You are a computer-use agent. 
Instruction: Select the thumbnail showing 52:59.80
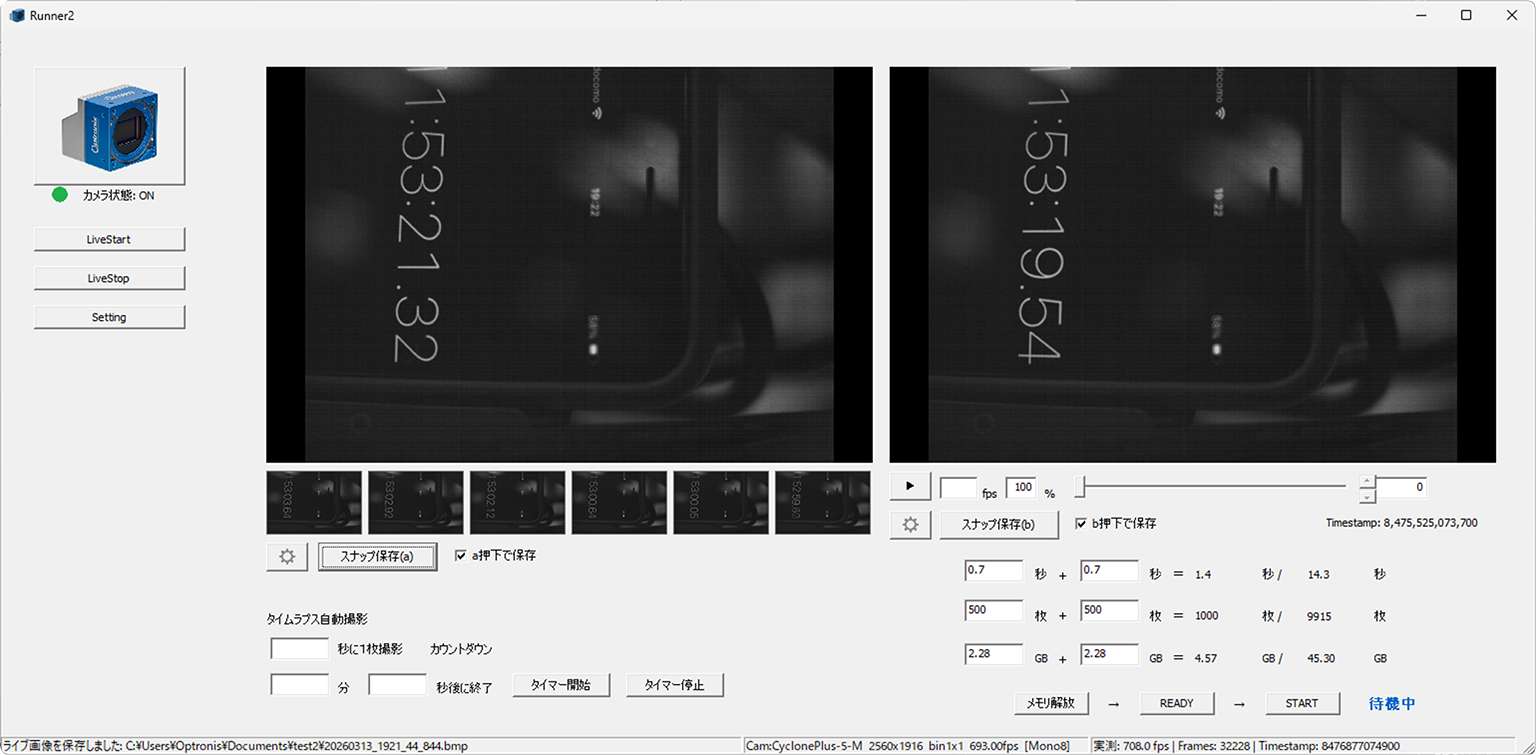pyautogui.click(x=821, y=503)
